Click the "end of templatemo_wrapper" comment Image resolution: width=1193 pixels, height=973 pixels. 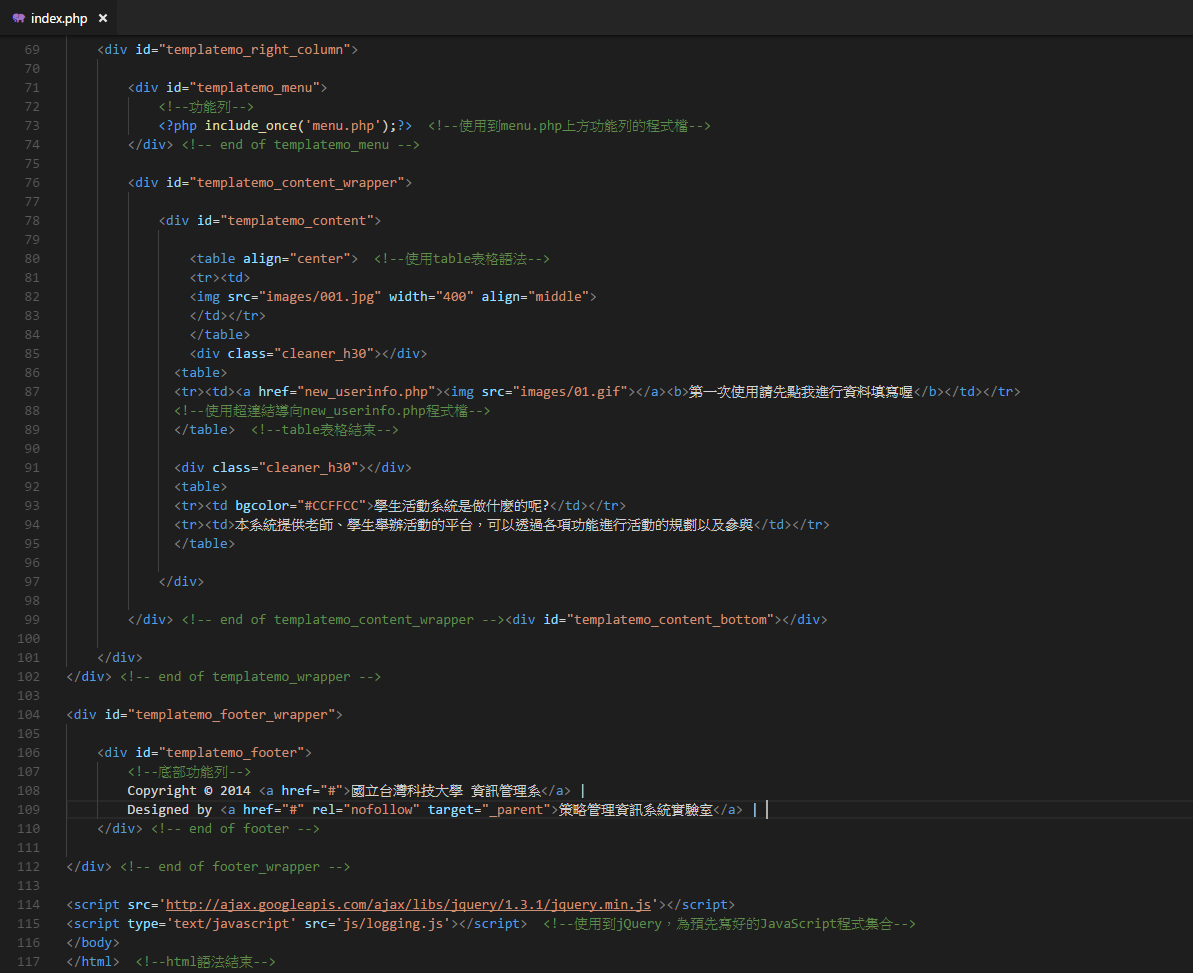click(250, 677)
